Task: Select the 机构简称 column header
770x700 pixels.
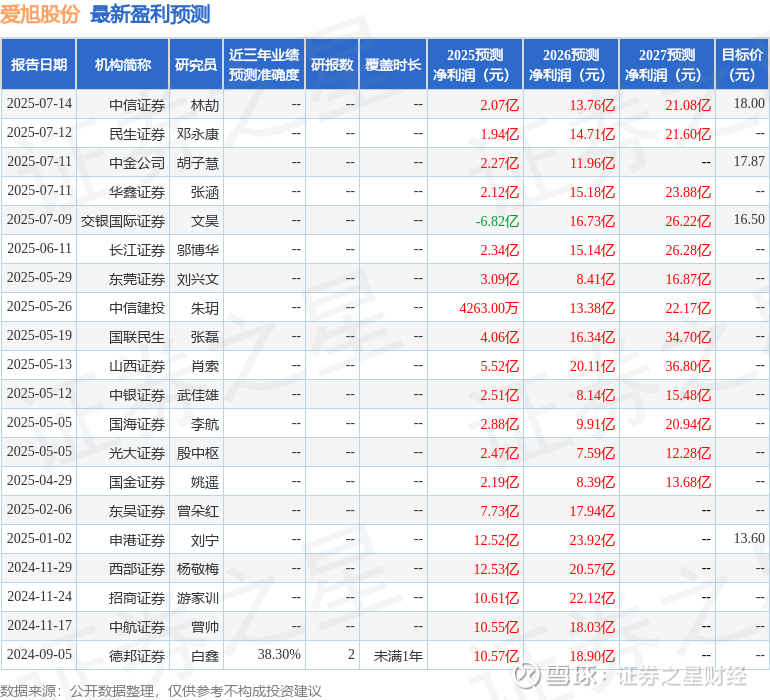Action: pos(123,64)
